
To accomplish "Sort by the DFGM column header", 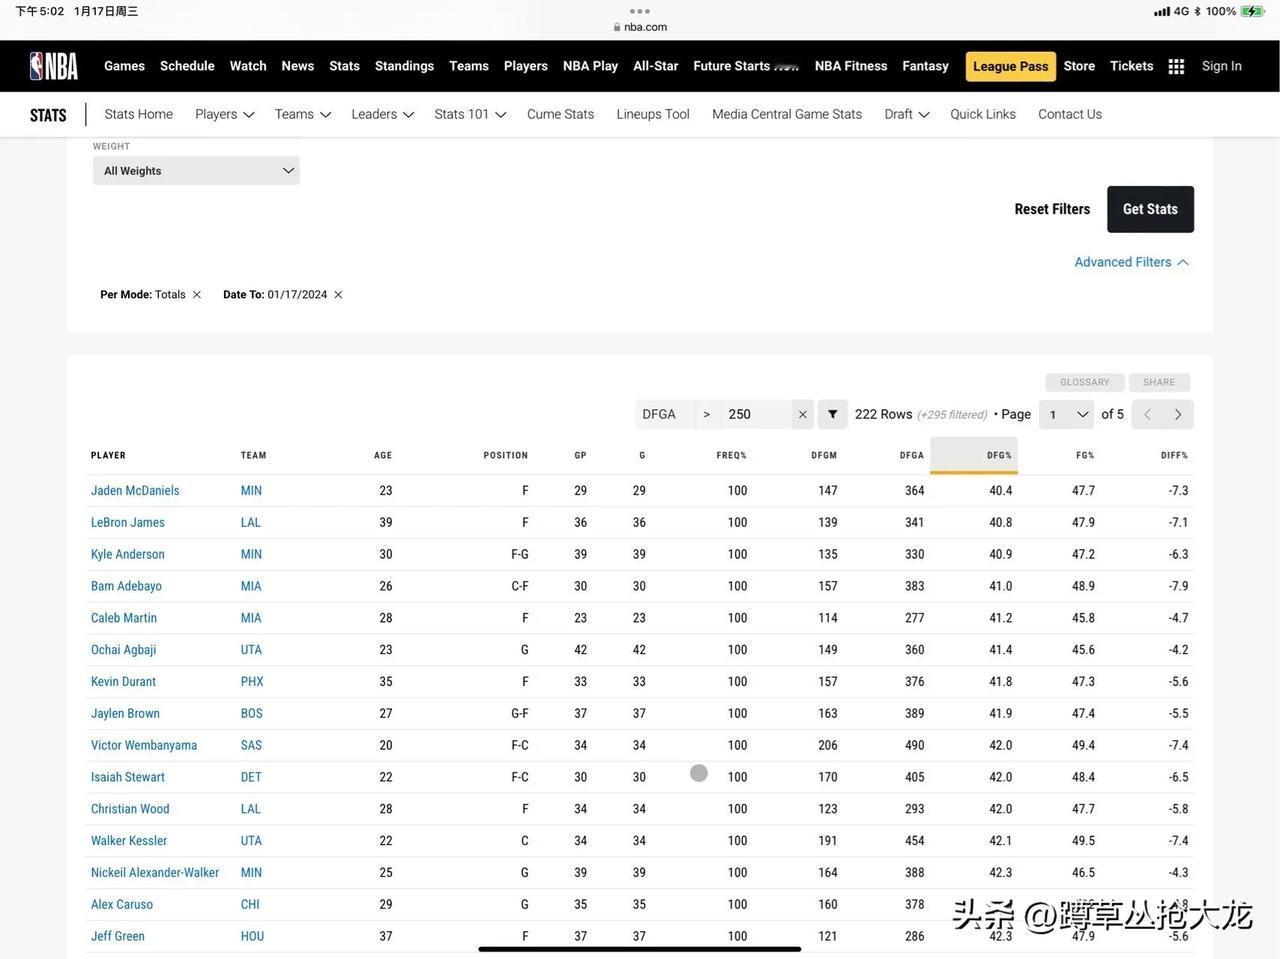I will [824, 455].
